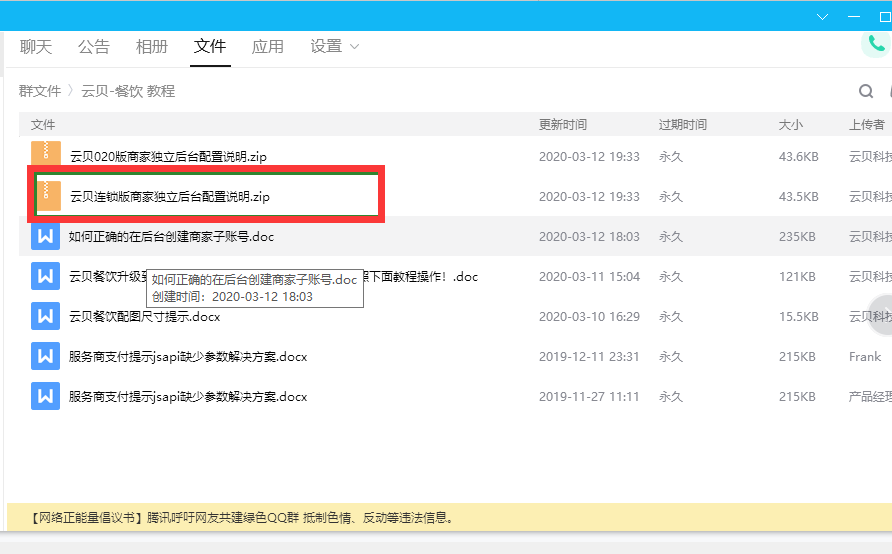The image size is (892, 554).
Task: Click the gray round arrow button at right edge
Action: coord(881,315)
